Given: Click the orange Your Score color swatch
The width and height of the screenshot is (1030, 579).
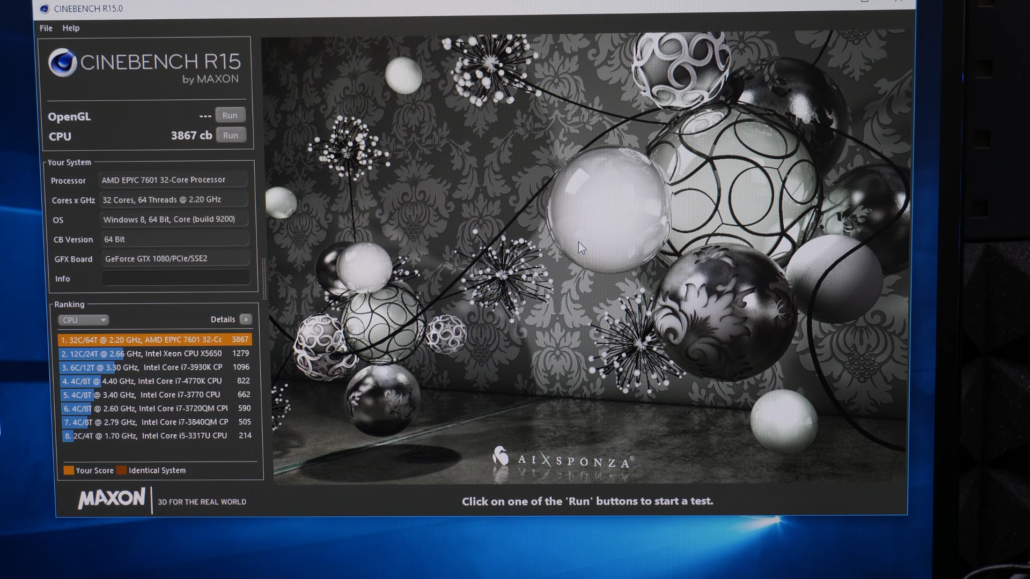Looking at the screenshot, I should pos(67,470).
